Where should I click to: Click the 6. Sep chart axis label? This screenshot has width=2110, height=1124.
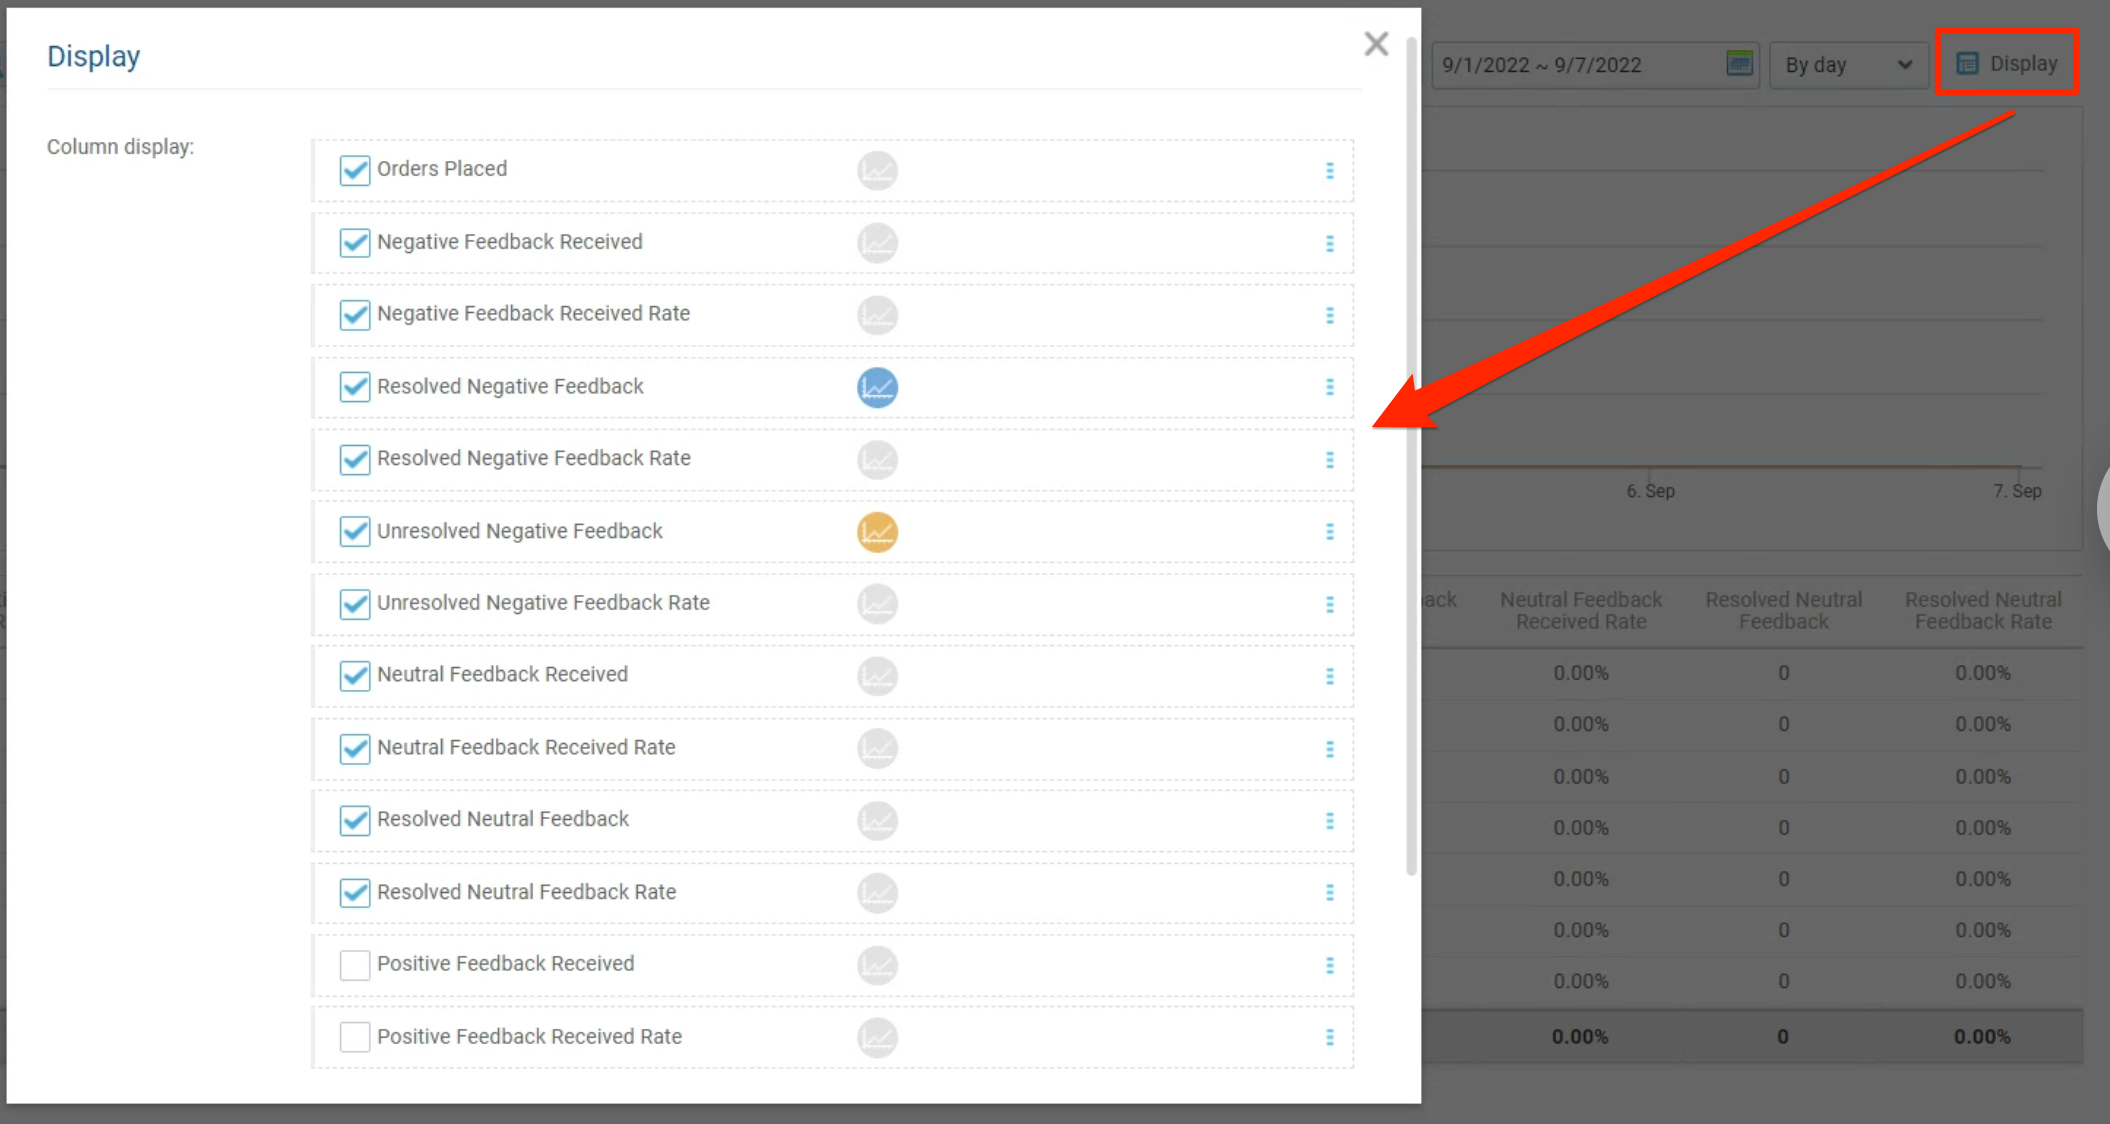1650,491
